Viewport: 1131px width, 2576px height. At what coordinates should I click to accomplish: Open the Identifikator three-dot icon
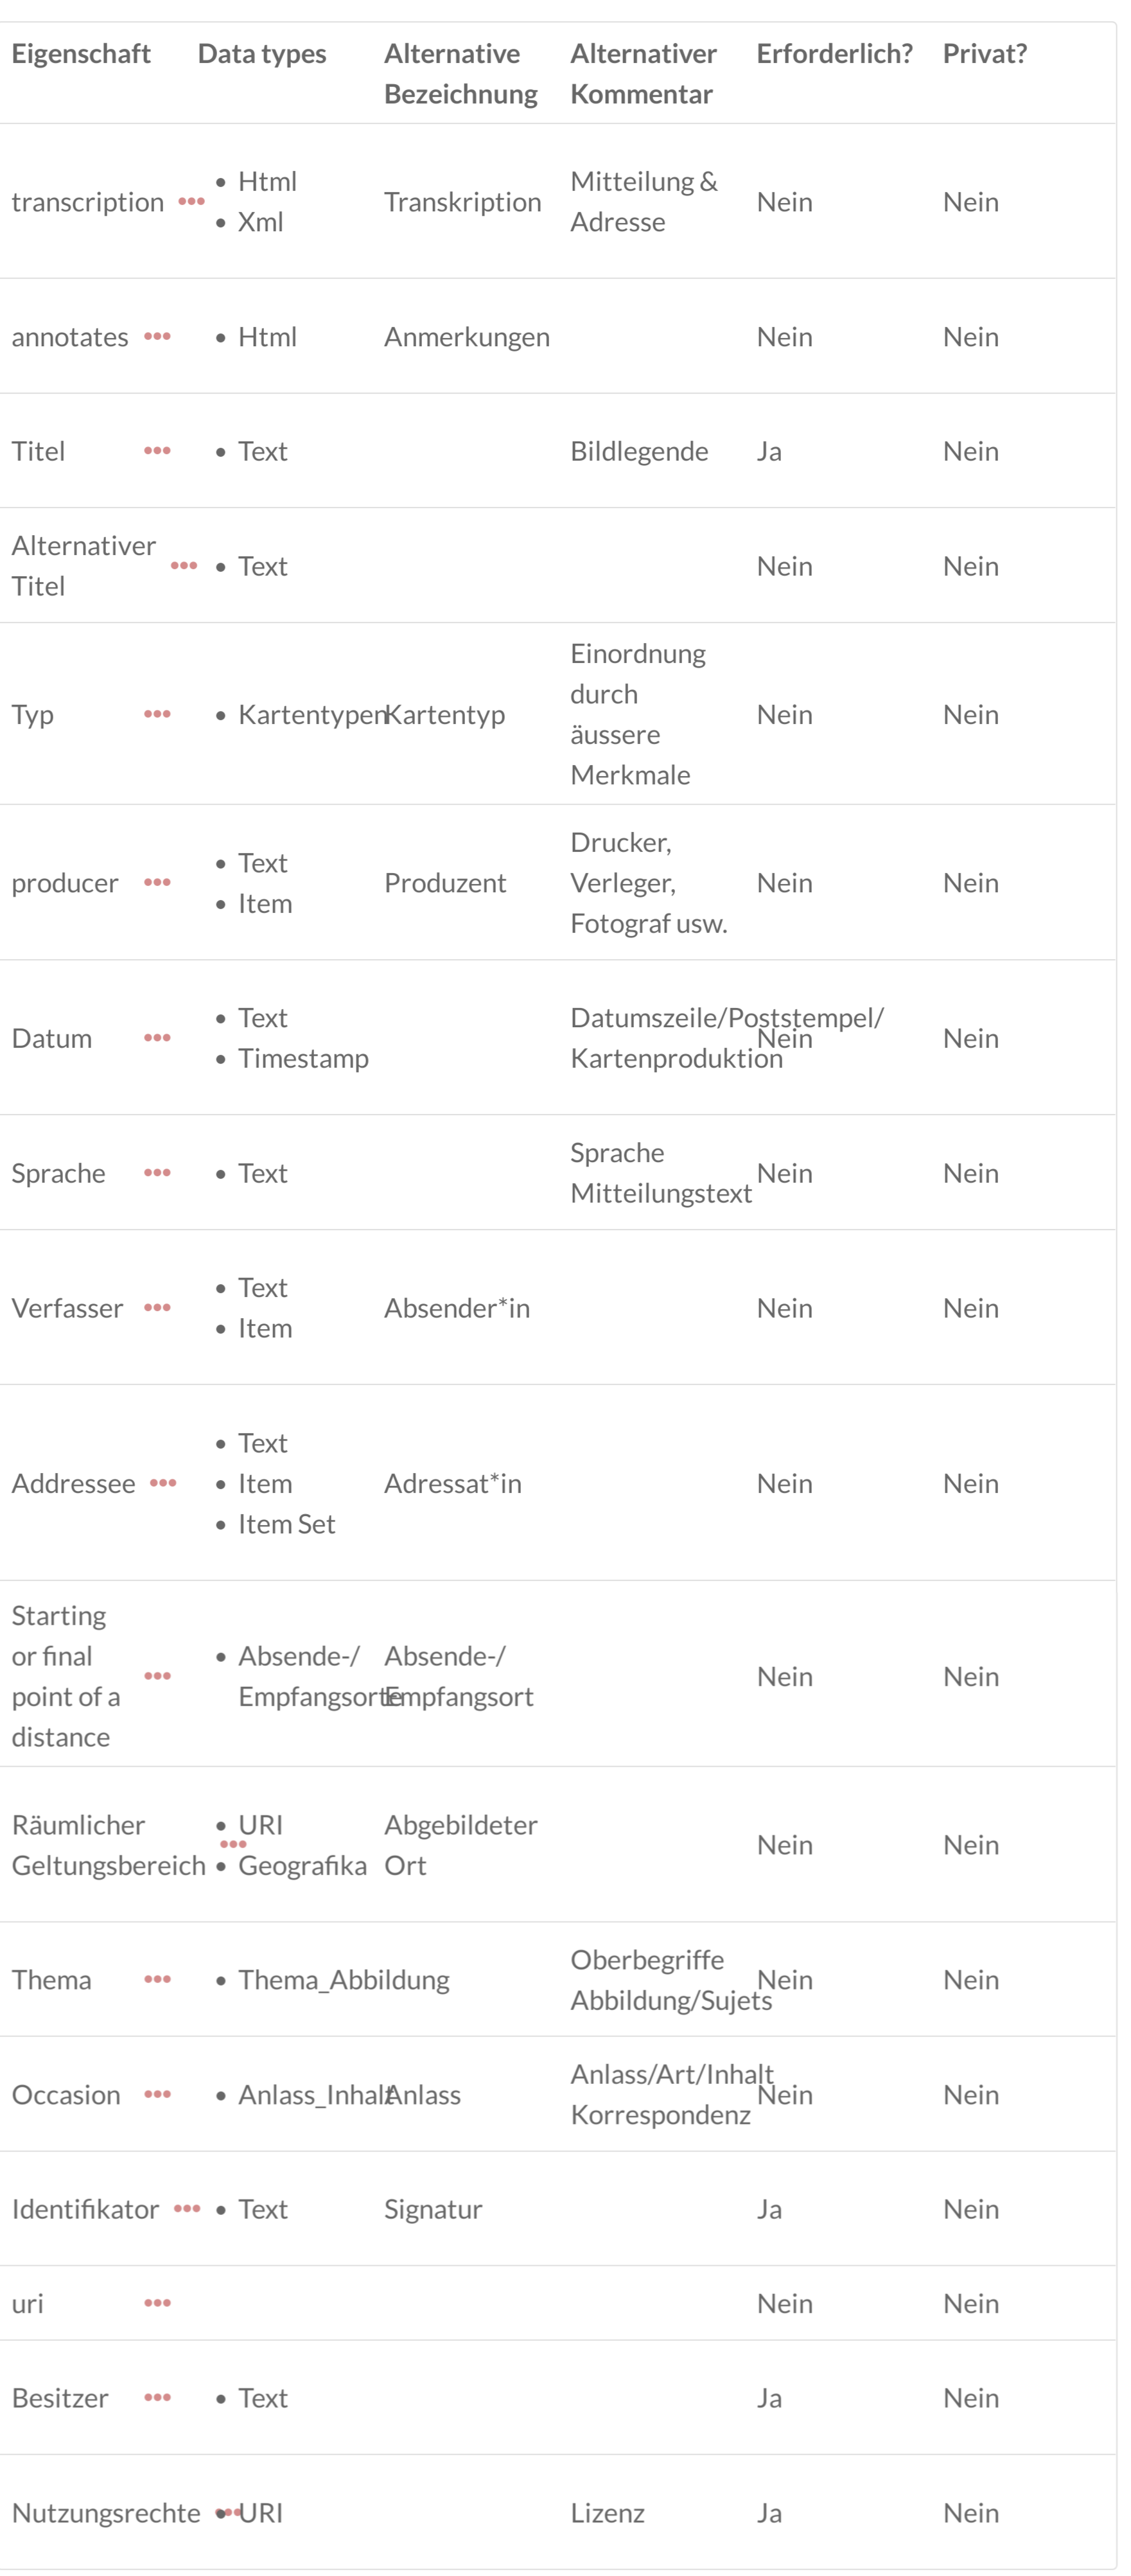pyautogui.click(x=187, y=2208)
